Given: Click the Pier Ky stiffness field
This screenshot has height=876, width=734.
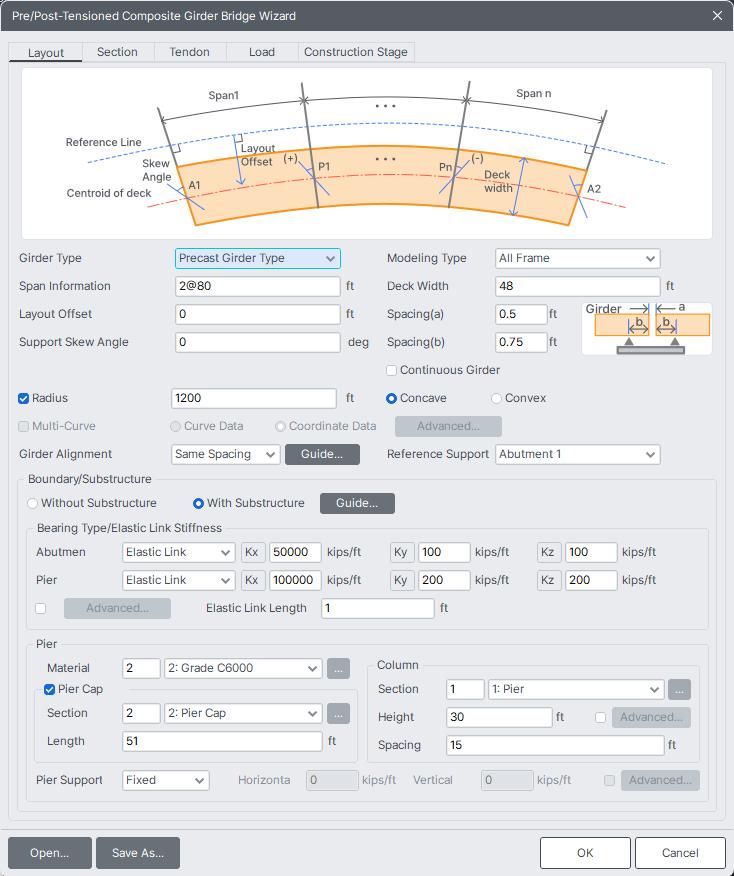Looking at the screenshot, I should tap(444, 580).
